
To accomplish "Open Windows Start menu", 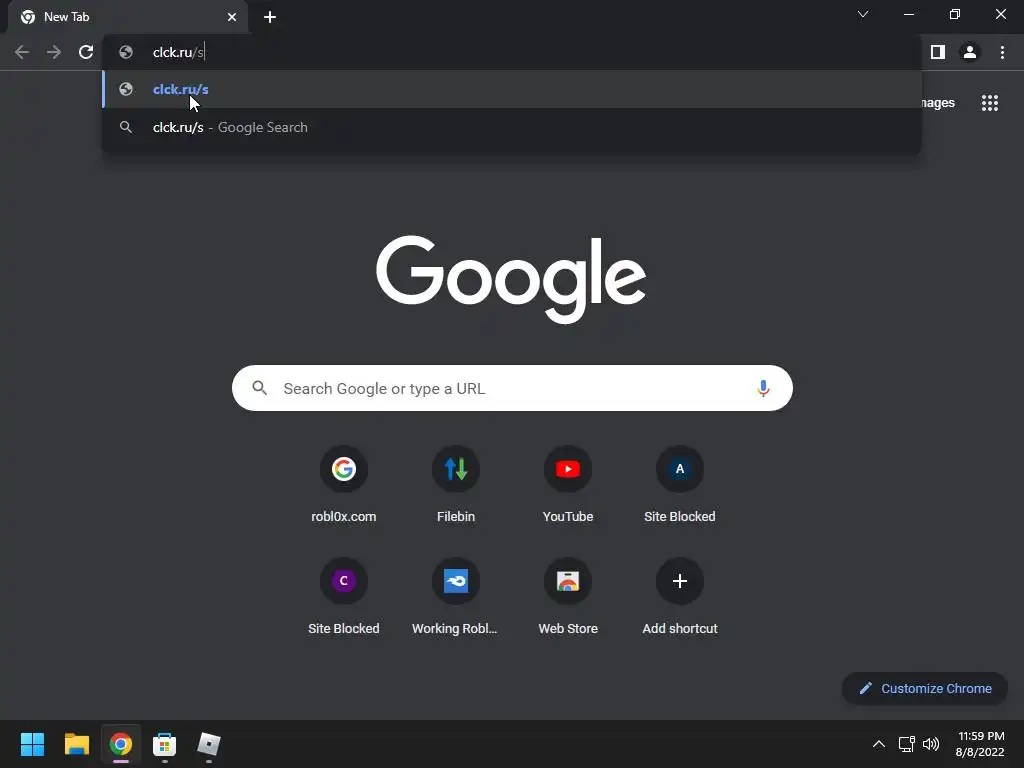I will (x=32, y=744).
